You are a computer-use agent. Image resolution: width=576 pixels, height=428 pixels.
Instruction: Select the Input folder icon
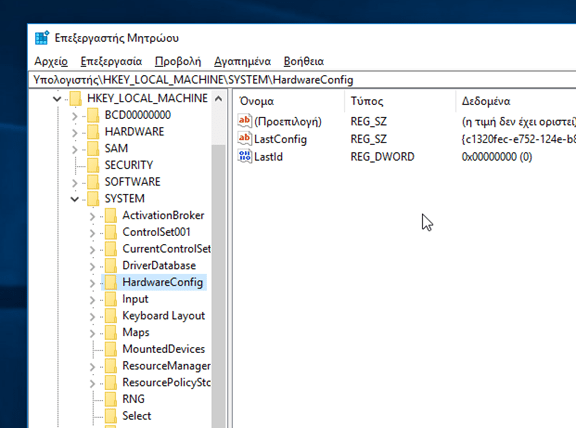(111, 299)
